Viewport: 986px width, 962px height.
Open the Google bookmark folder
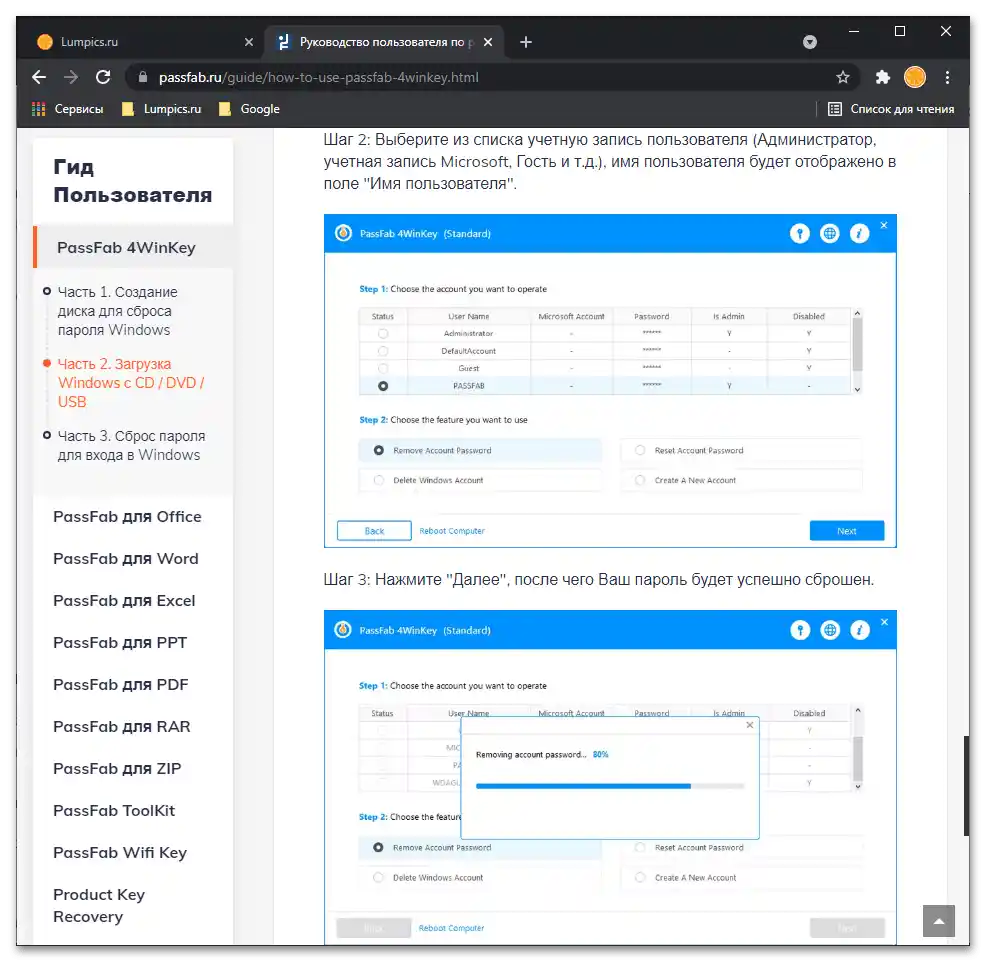[249, 109]
